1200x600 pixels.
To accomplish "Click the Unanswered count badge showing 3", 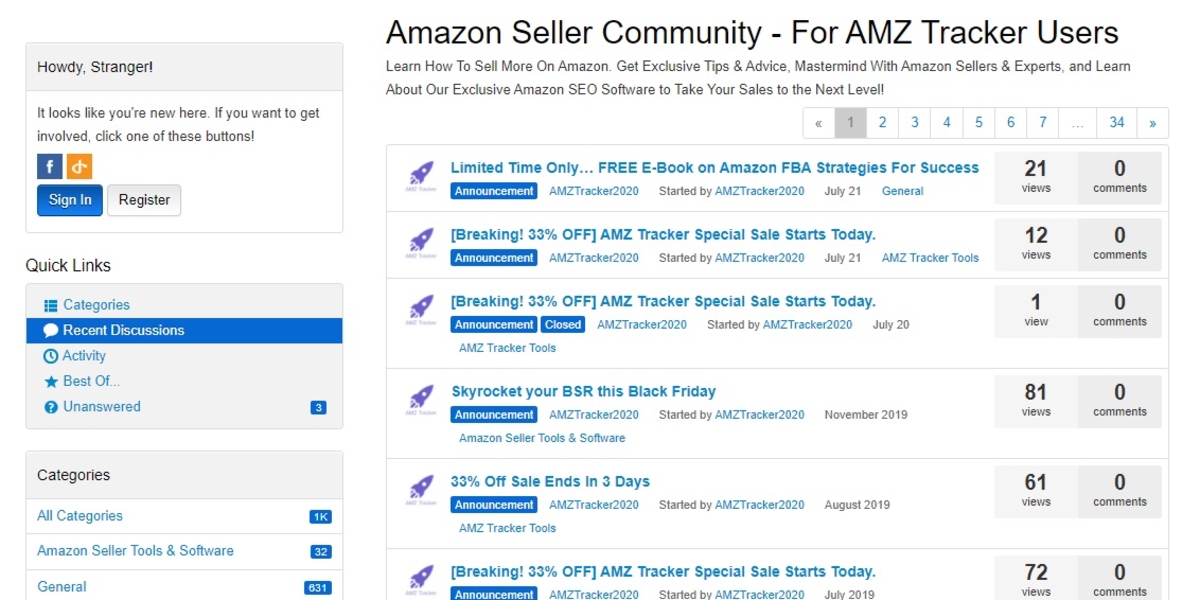I will 318,408.
